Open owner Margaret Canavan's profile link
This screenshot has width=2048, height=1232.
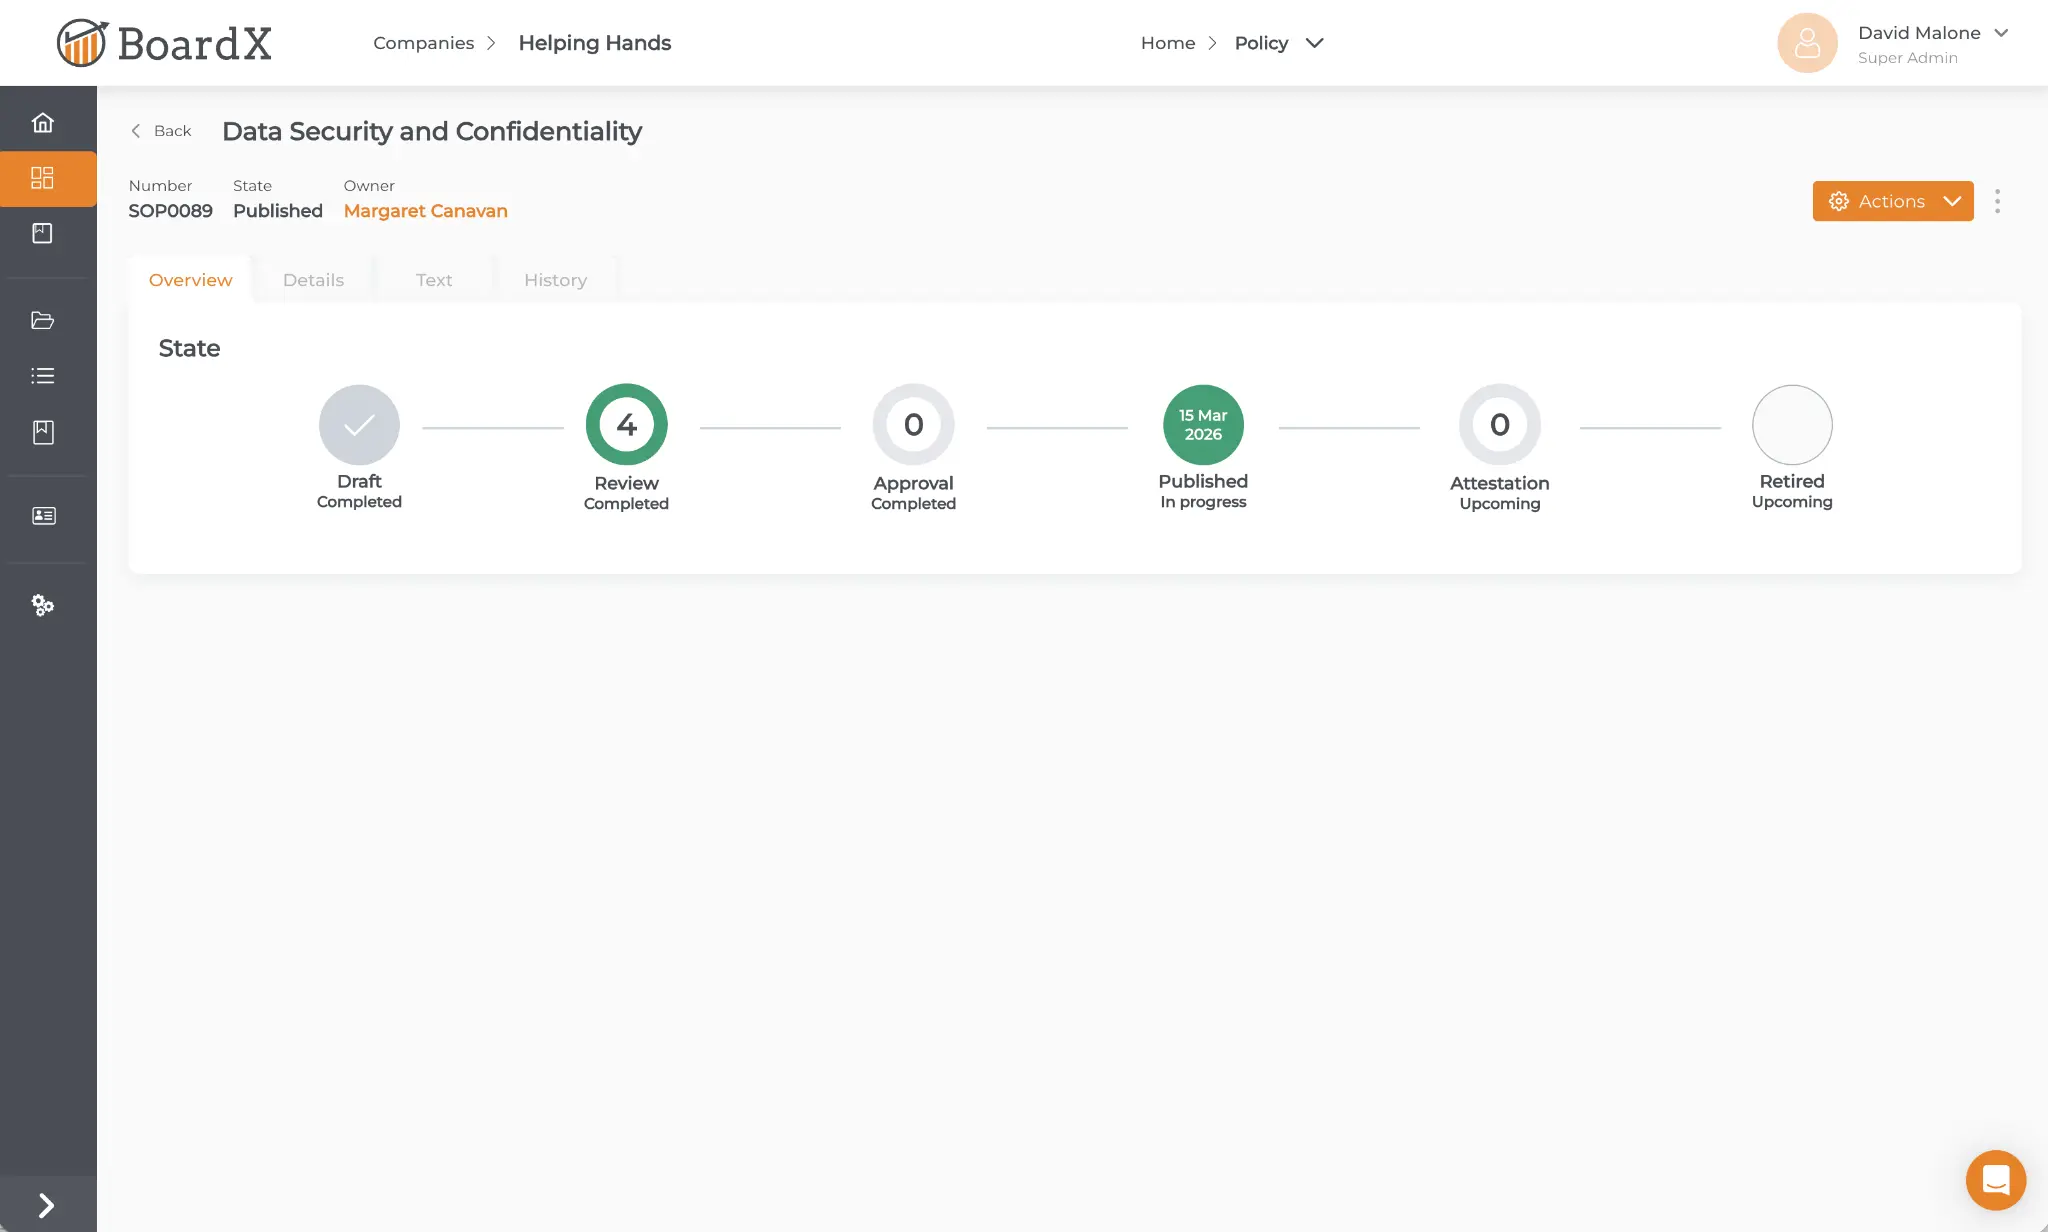click(x=425, y=211)
